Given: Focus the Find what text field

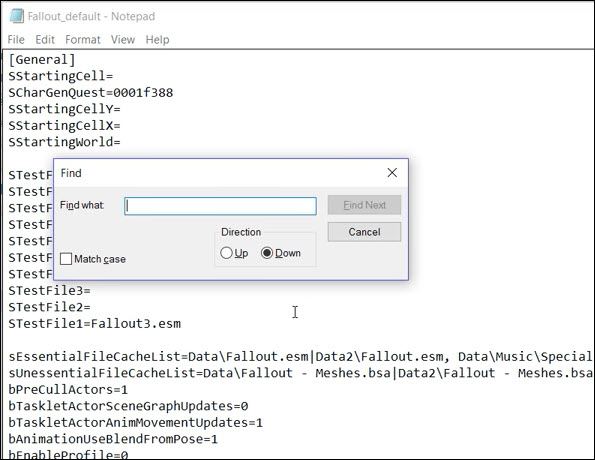Looking at the screenshot, I should click(220, 206).
